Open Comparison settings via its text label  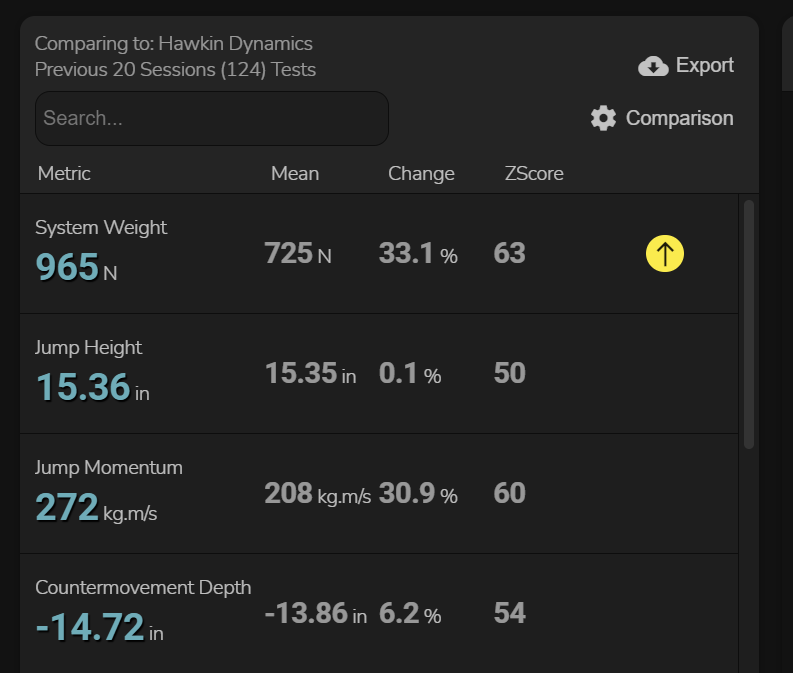point(679,118)
